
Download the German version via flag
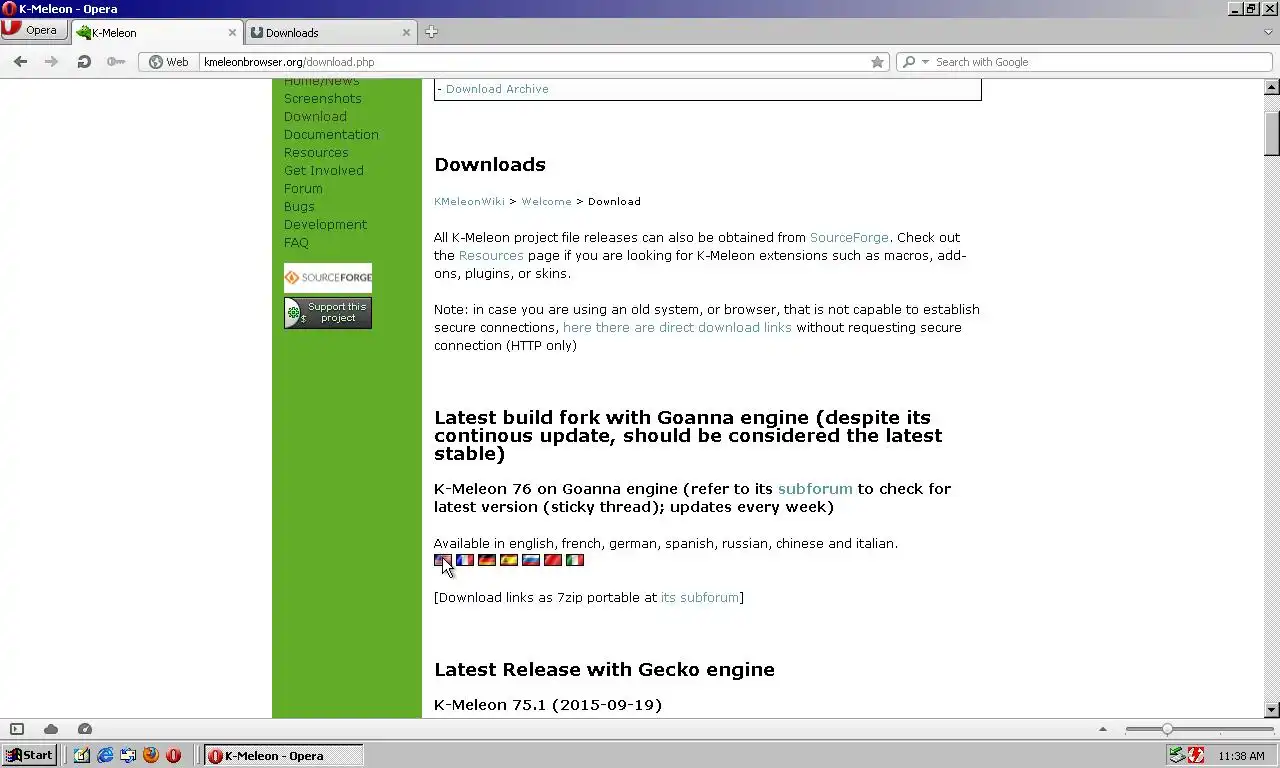pyautogui.click(x=487, y=560)
